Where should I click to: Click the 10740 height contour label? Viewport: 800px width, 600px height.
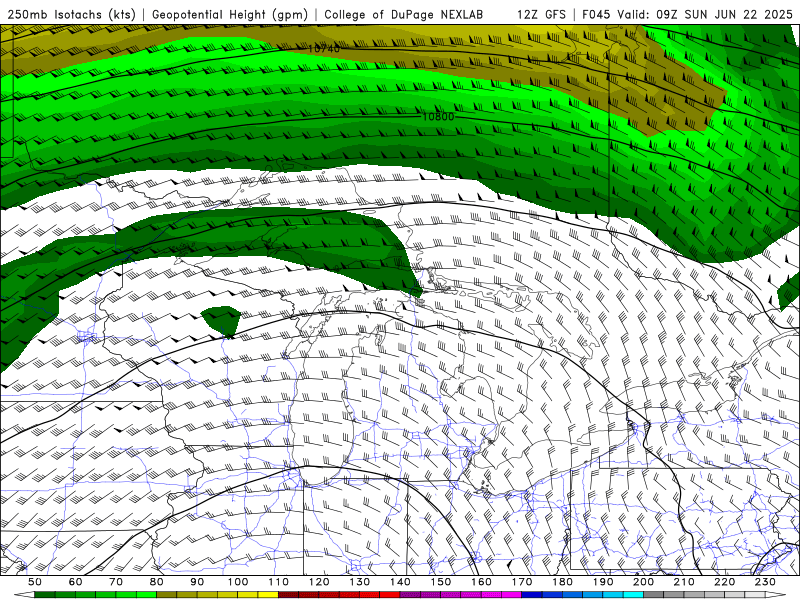[x=323, y=49]
